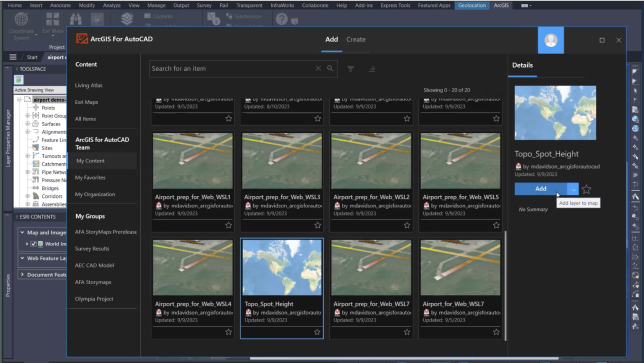Click the content grid vertical scrollbar
The image size is (644, 363).
pos(505,285)
